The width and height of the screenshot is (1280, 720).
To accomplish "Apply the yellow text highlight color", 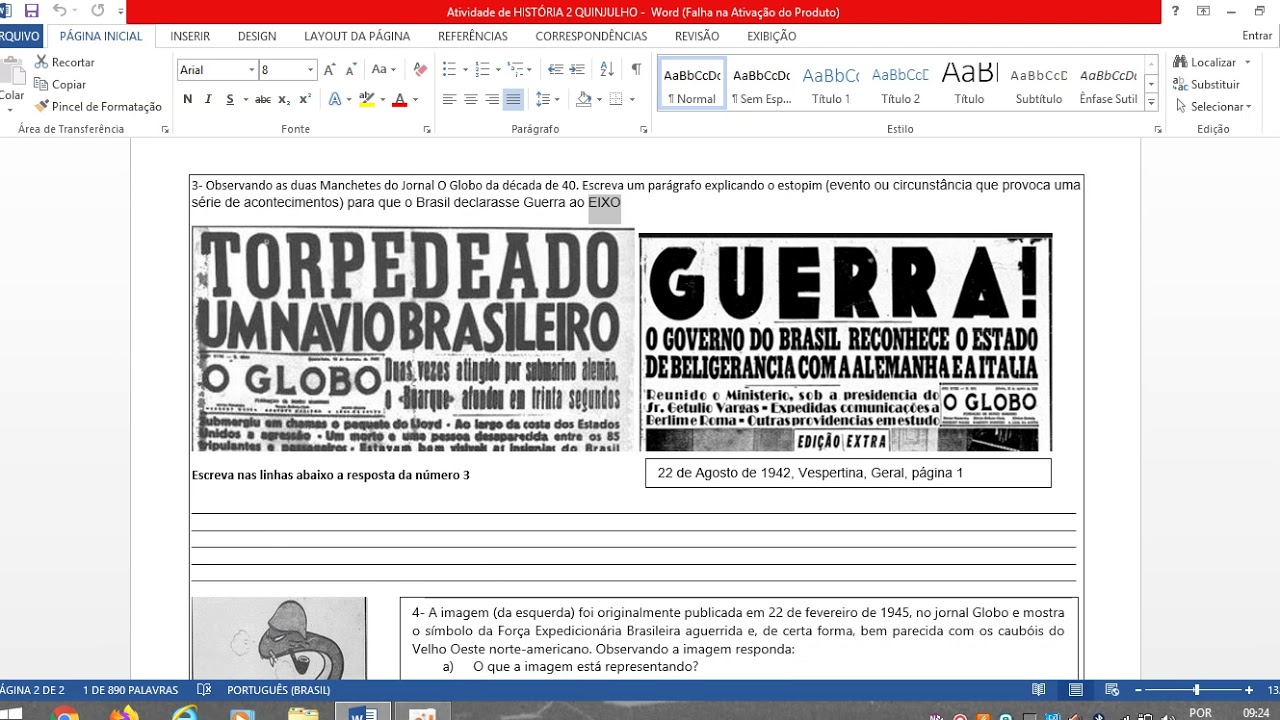I will 366,99.
